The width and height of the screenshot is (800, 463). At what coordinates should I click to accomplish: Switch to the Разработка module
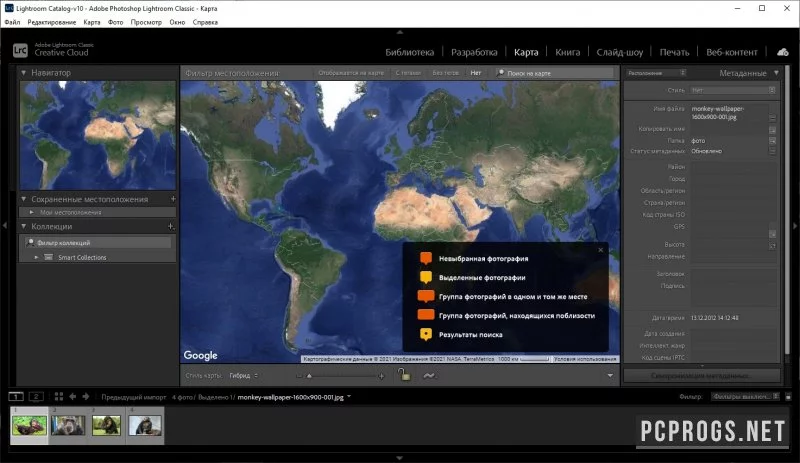coord(474,52)
